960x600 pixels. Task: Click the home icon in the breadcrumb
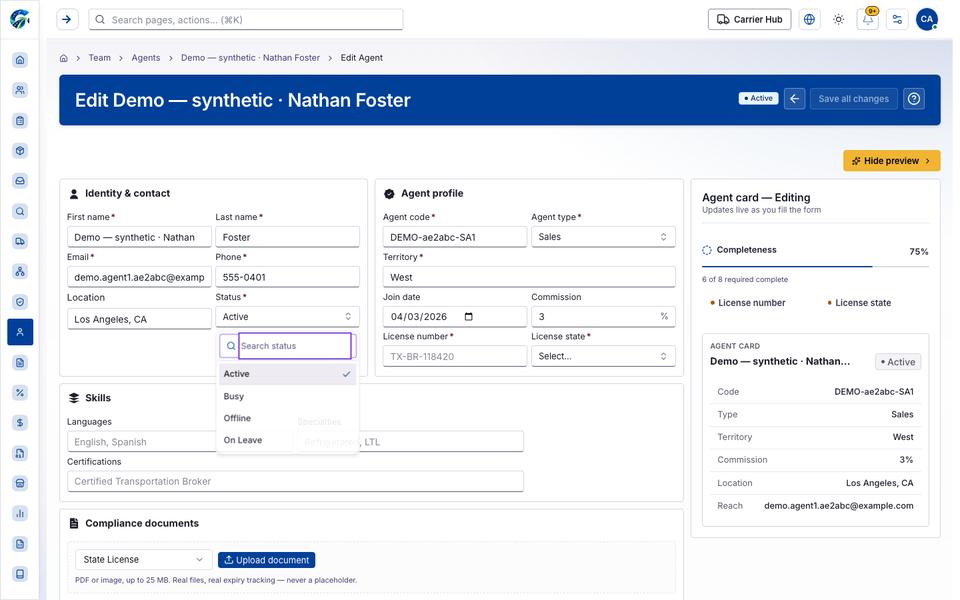pyautogui.click(x=64, y=58)
